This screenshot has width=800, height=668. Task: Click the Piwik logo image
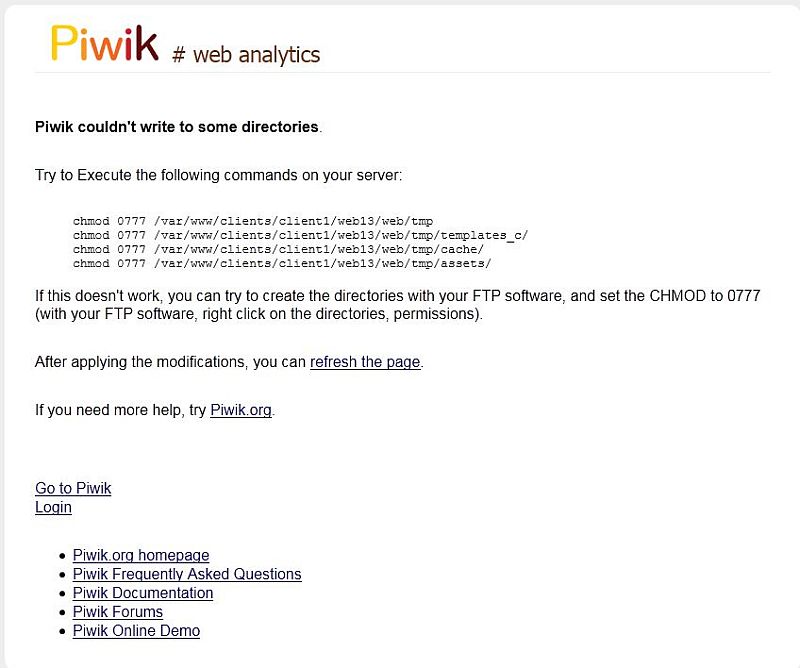[105, 44]
